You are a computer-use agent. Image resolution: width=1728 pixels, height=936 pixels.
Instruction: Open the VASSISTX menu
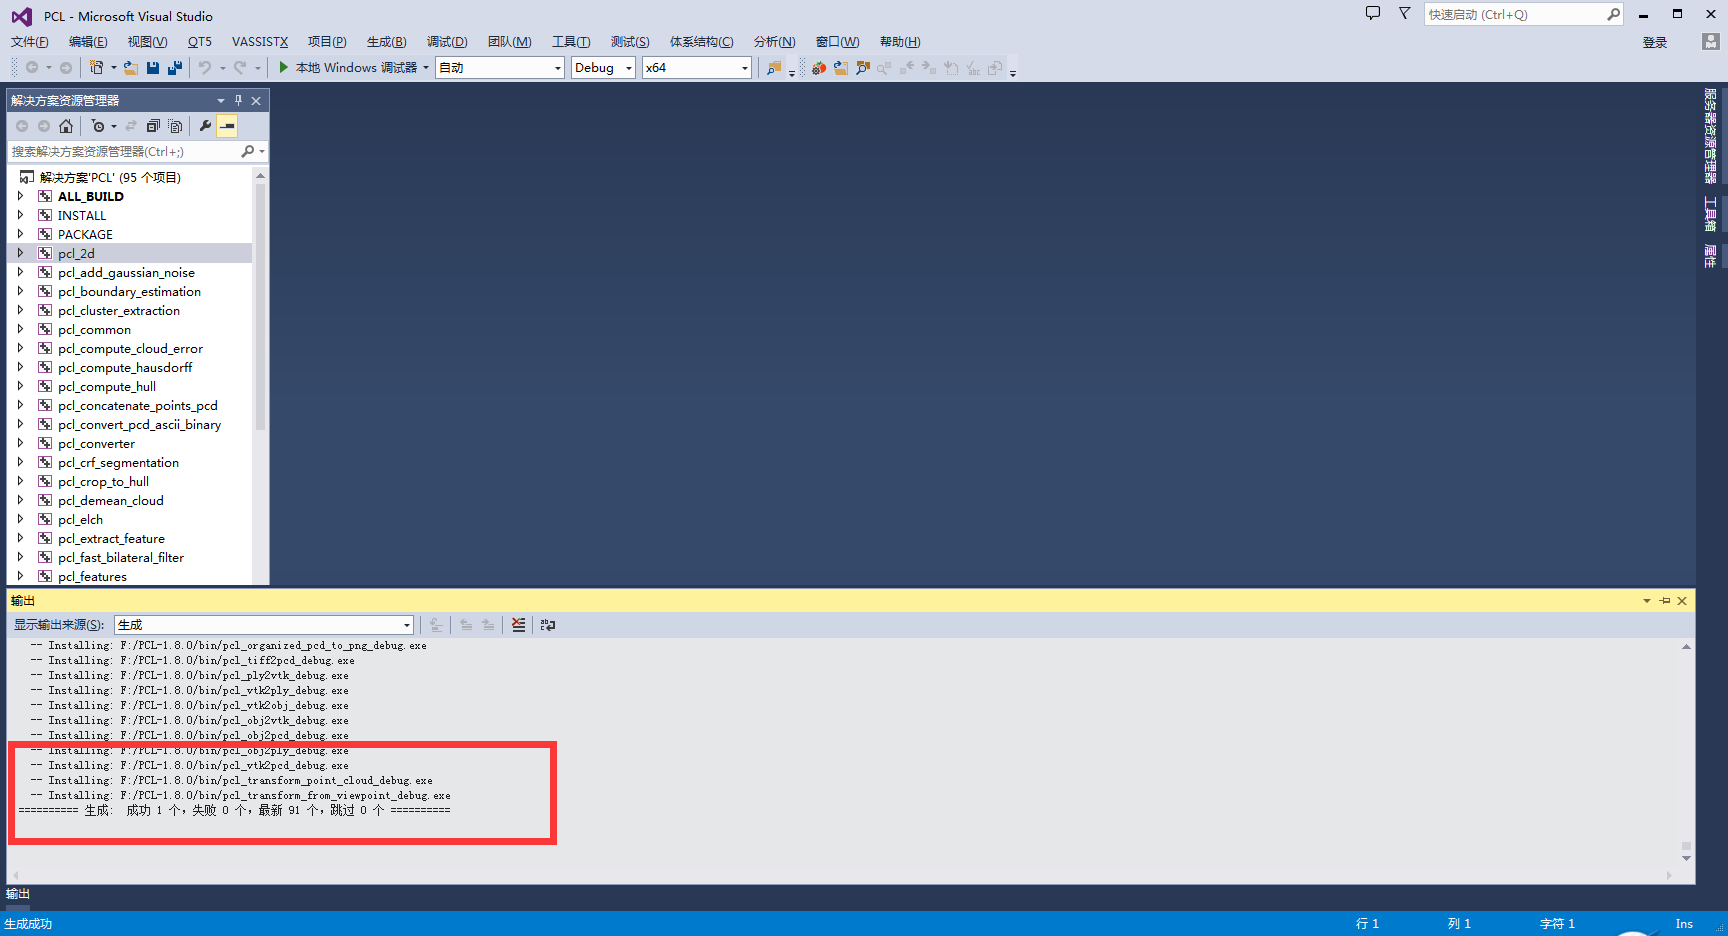click(x=260, y=42)
